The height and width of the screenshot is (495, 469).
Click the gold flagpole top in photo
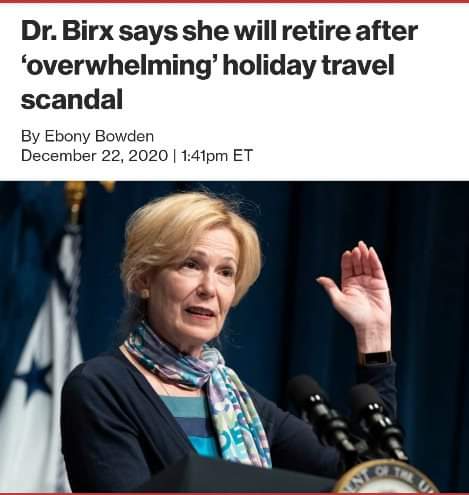point(75,202)
